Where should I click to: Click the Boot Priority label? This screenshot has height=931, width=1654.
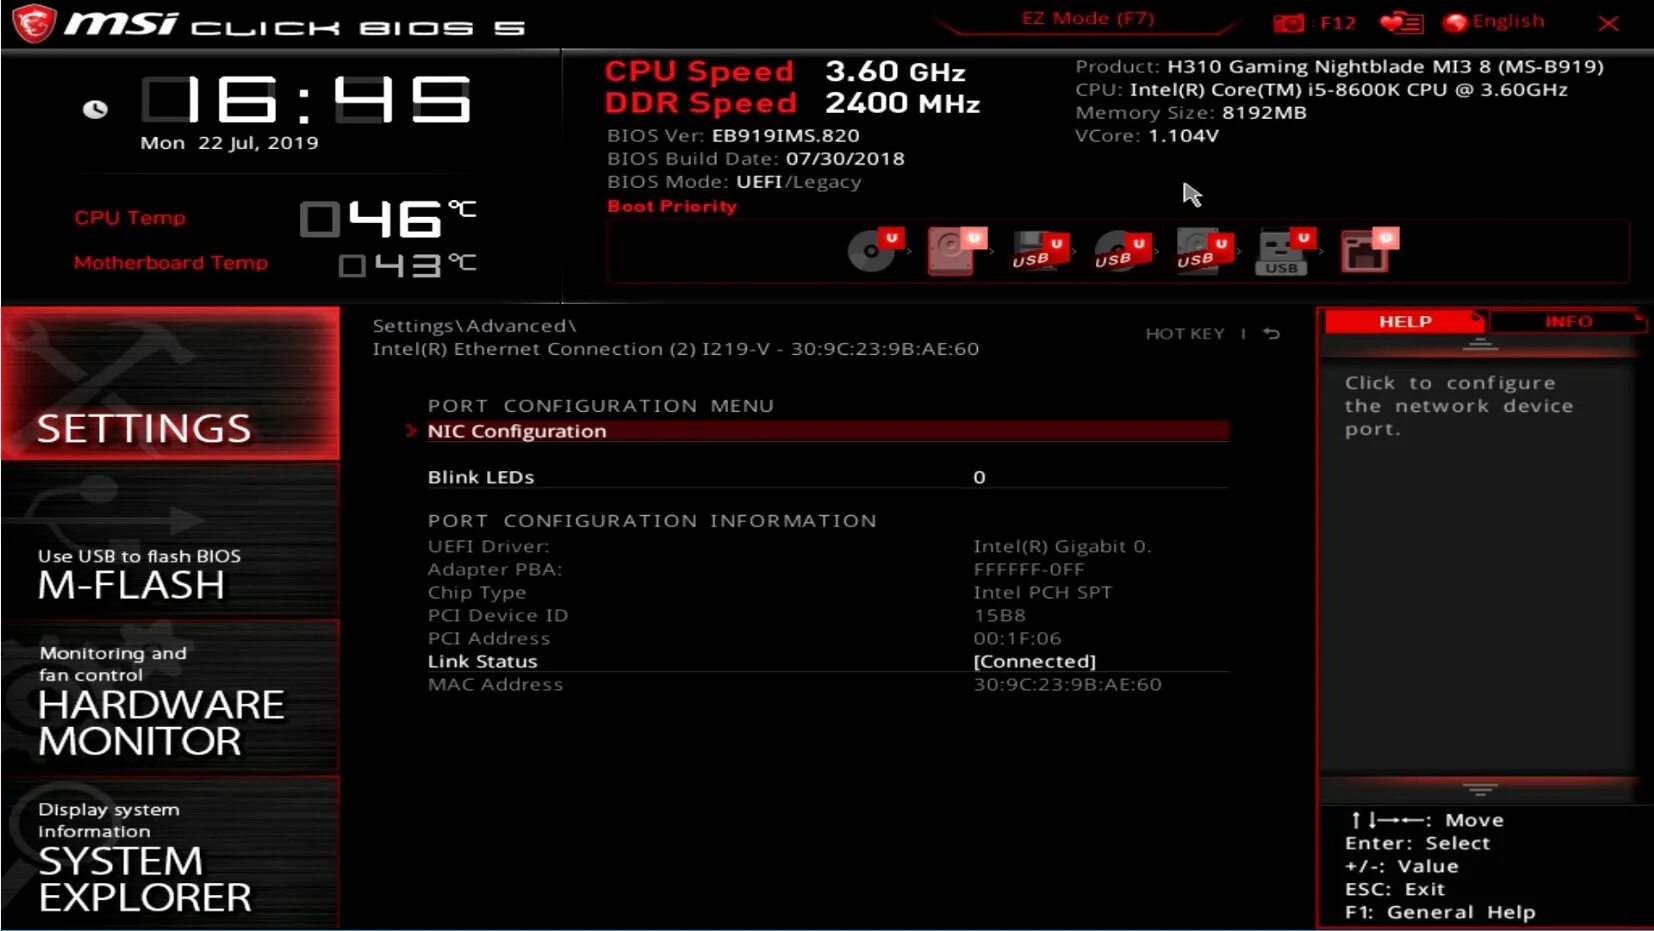click(x=672, y=206)
